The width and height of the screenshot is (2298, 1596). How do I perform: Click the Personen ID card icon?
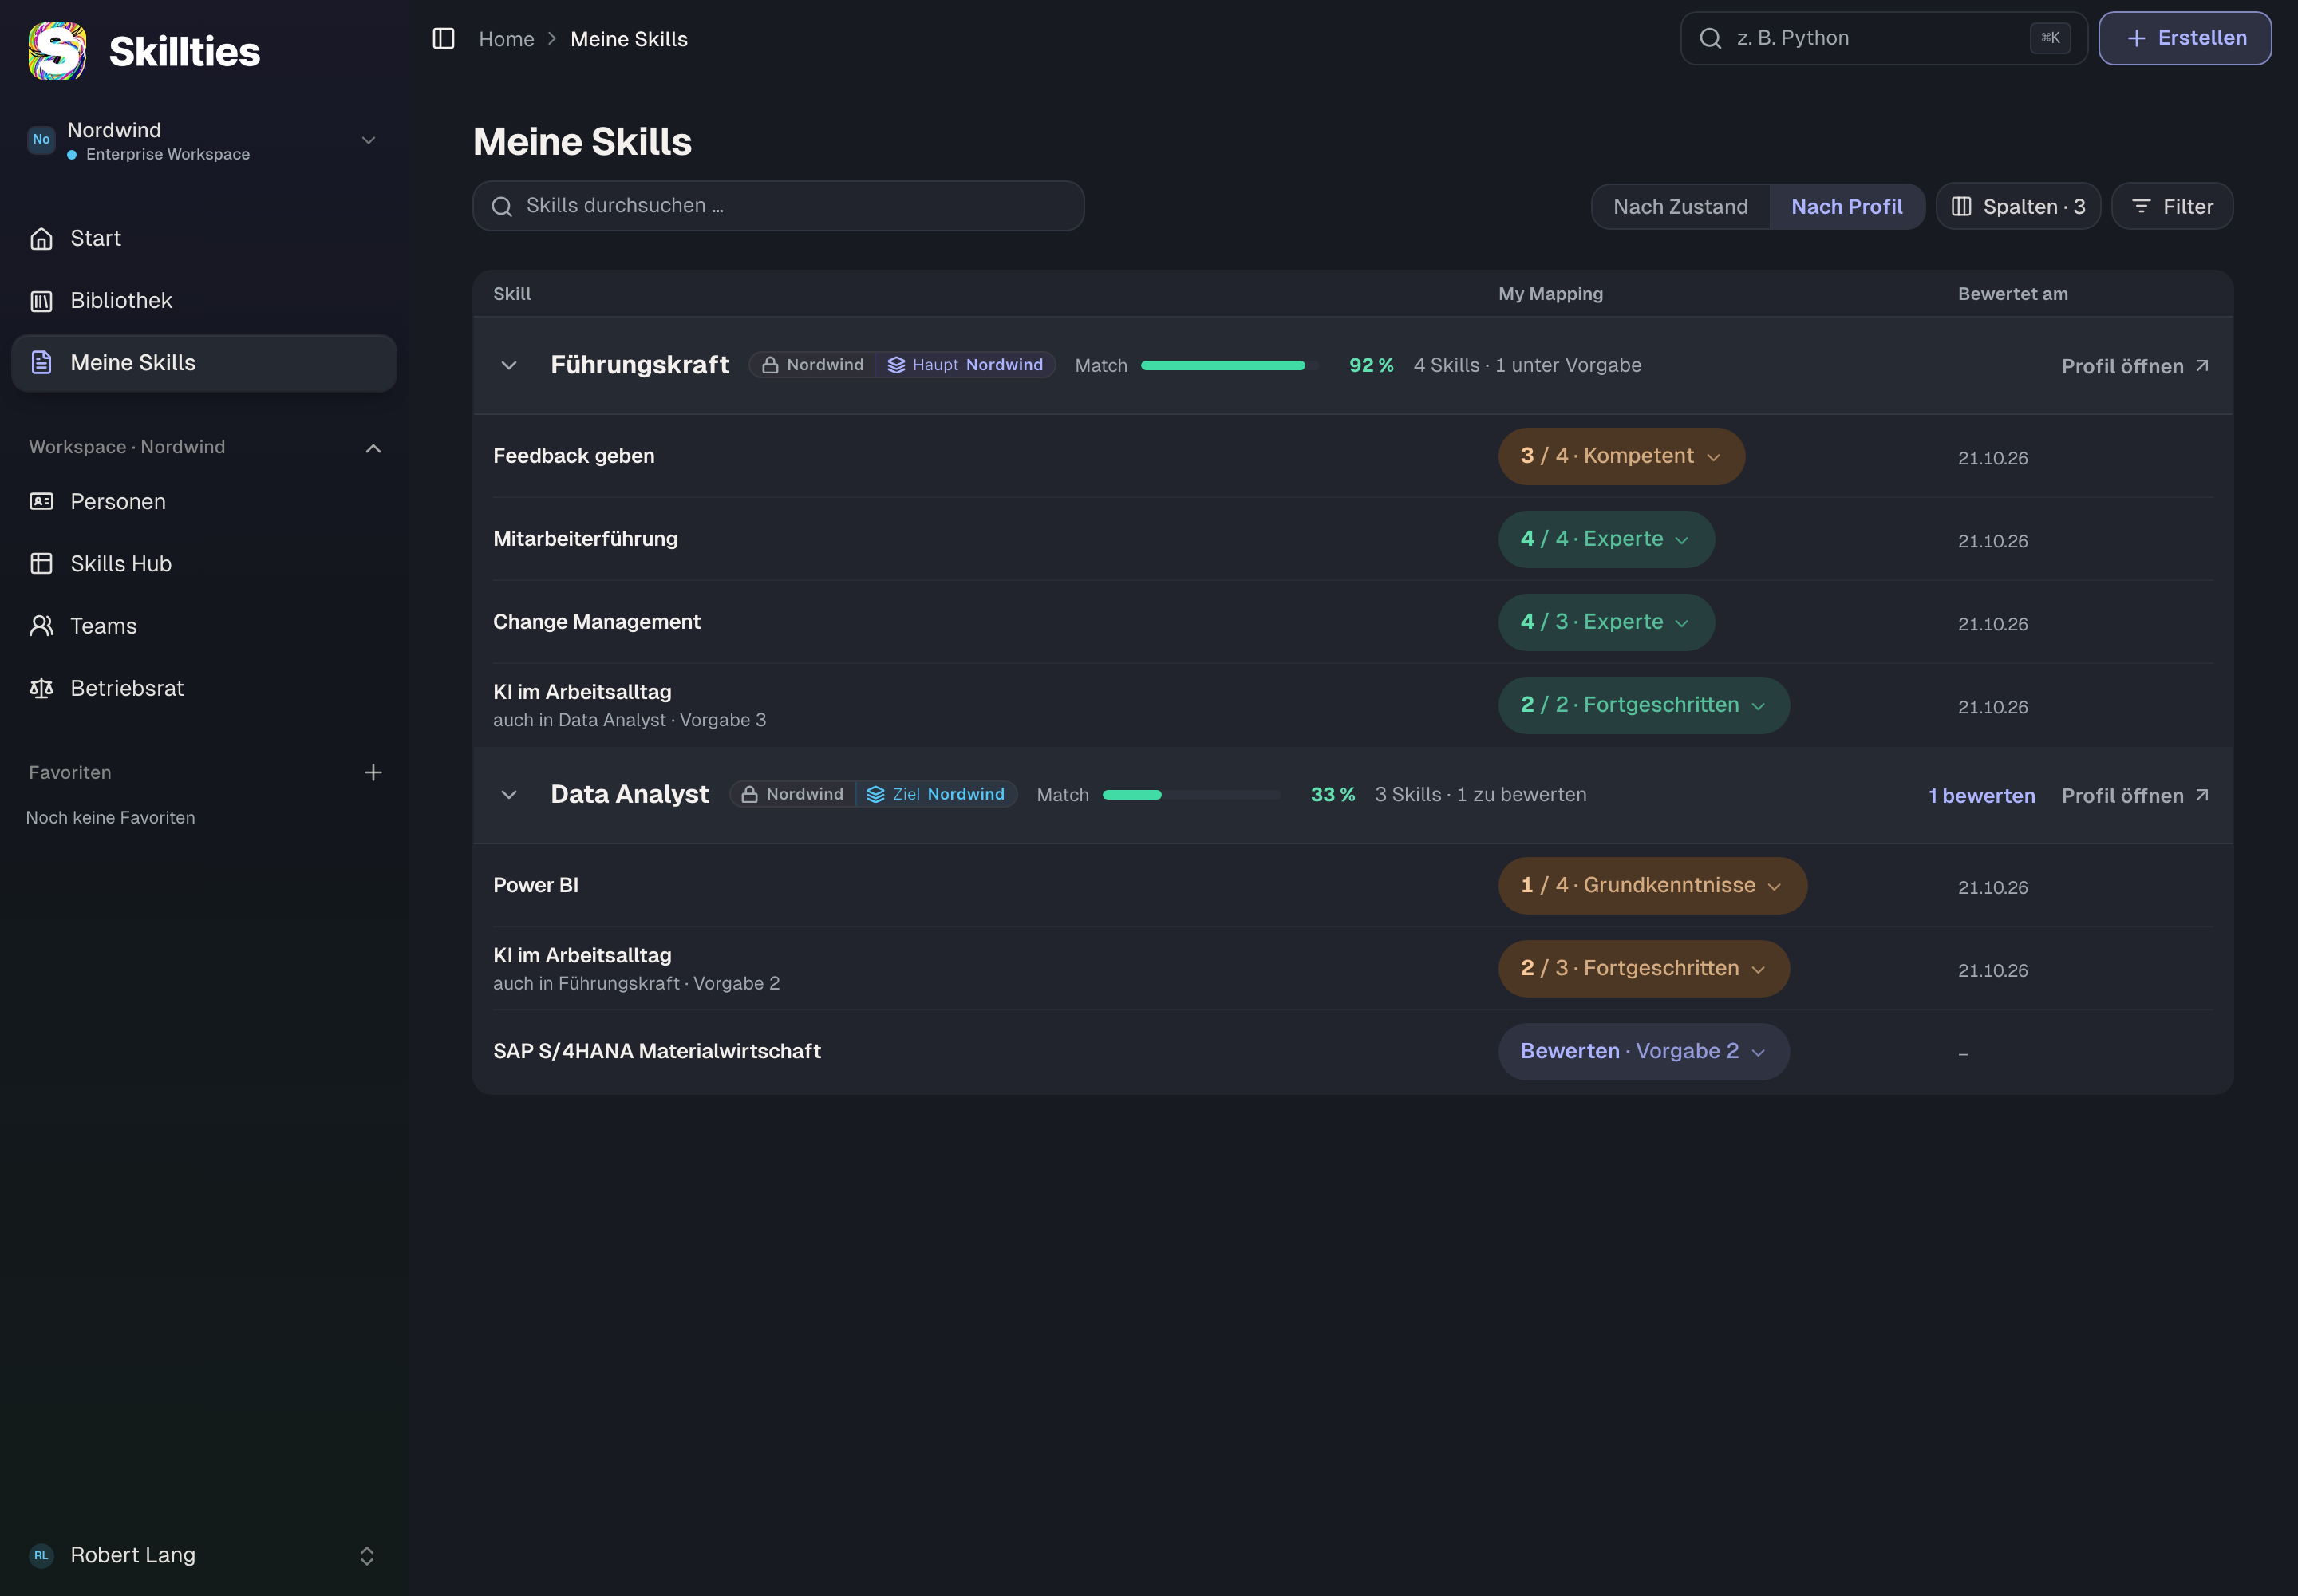pos(41,502)
